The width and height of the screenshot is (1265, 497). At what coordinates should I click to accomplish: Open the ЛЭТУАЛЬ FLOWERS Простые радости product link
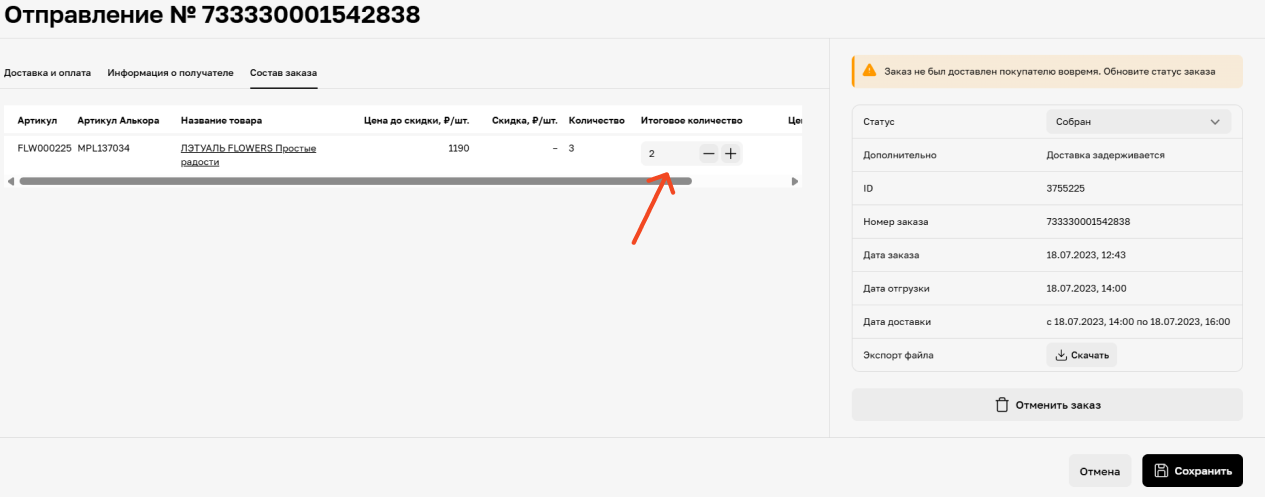248,154
